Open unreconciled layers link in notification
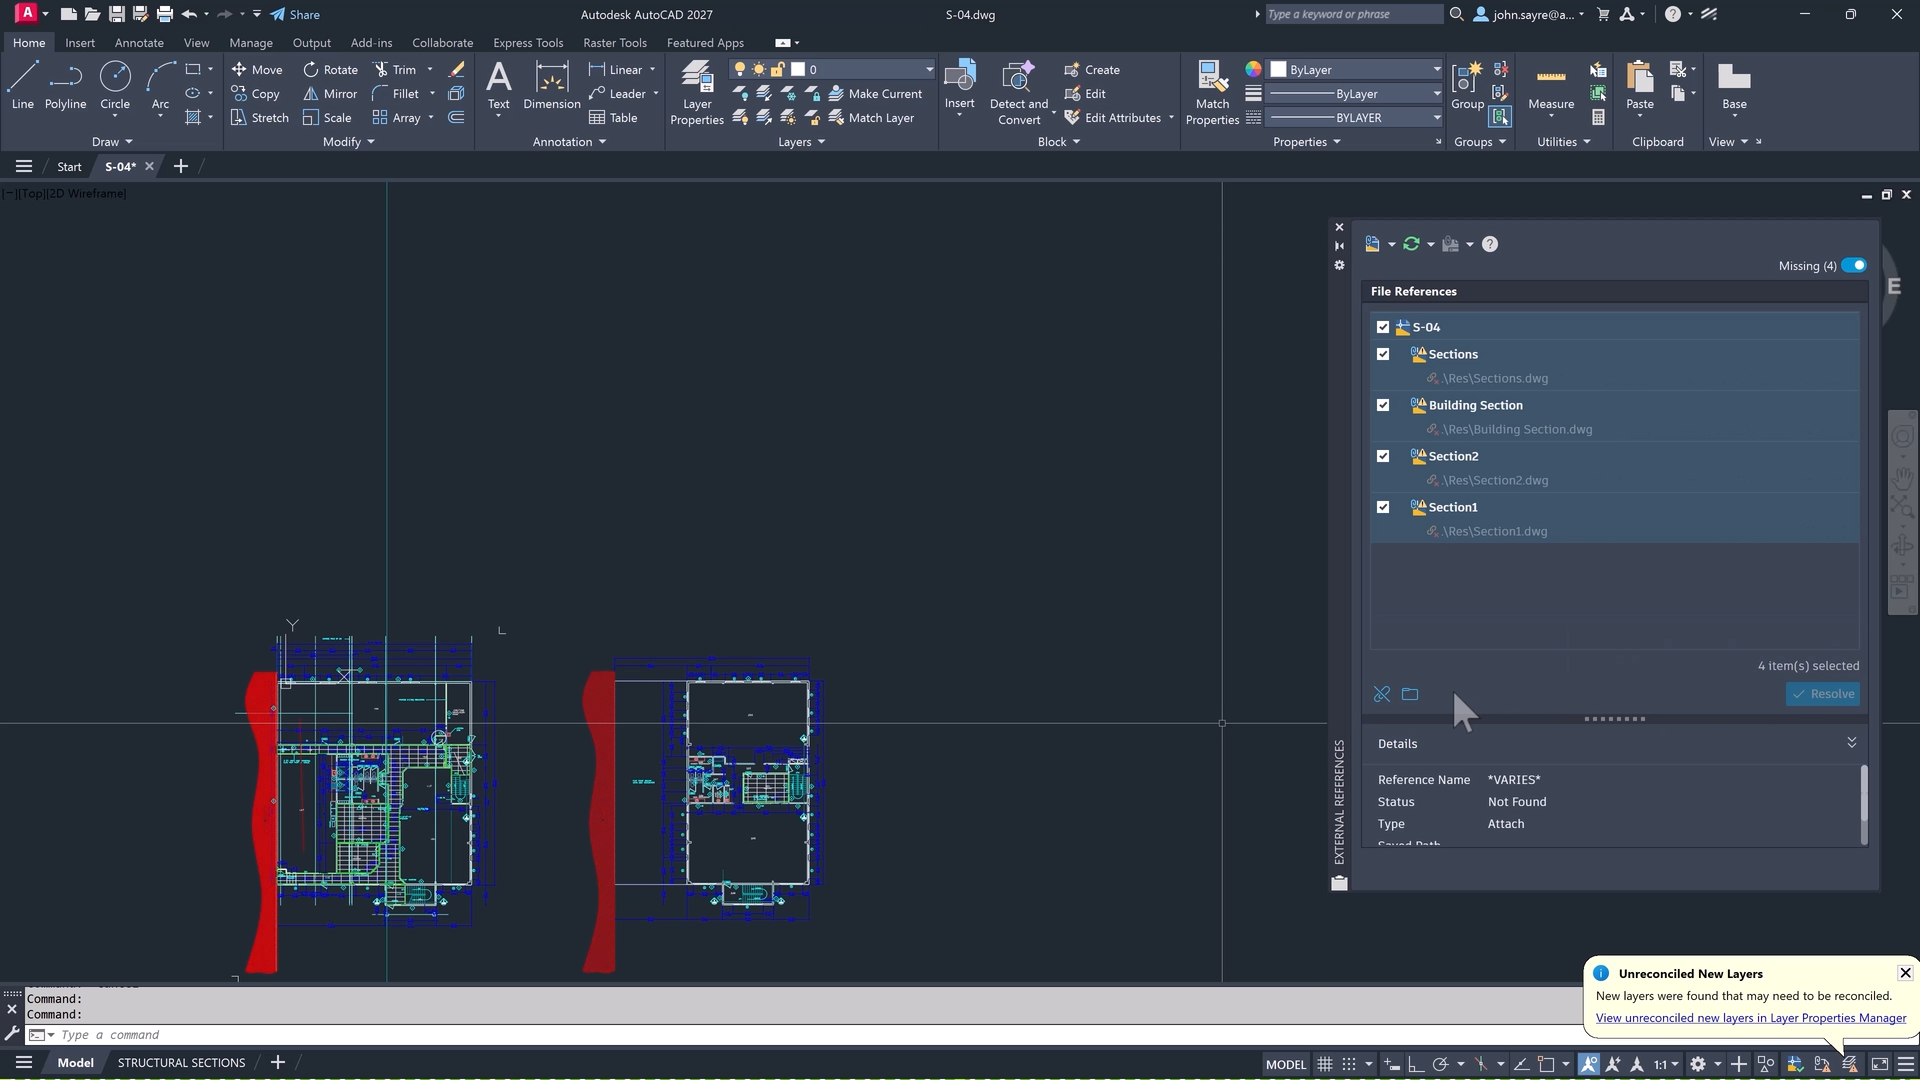 tap(1751, 1018)
